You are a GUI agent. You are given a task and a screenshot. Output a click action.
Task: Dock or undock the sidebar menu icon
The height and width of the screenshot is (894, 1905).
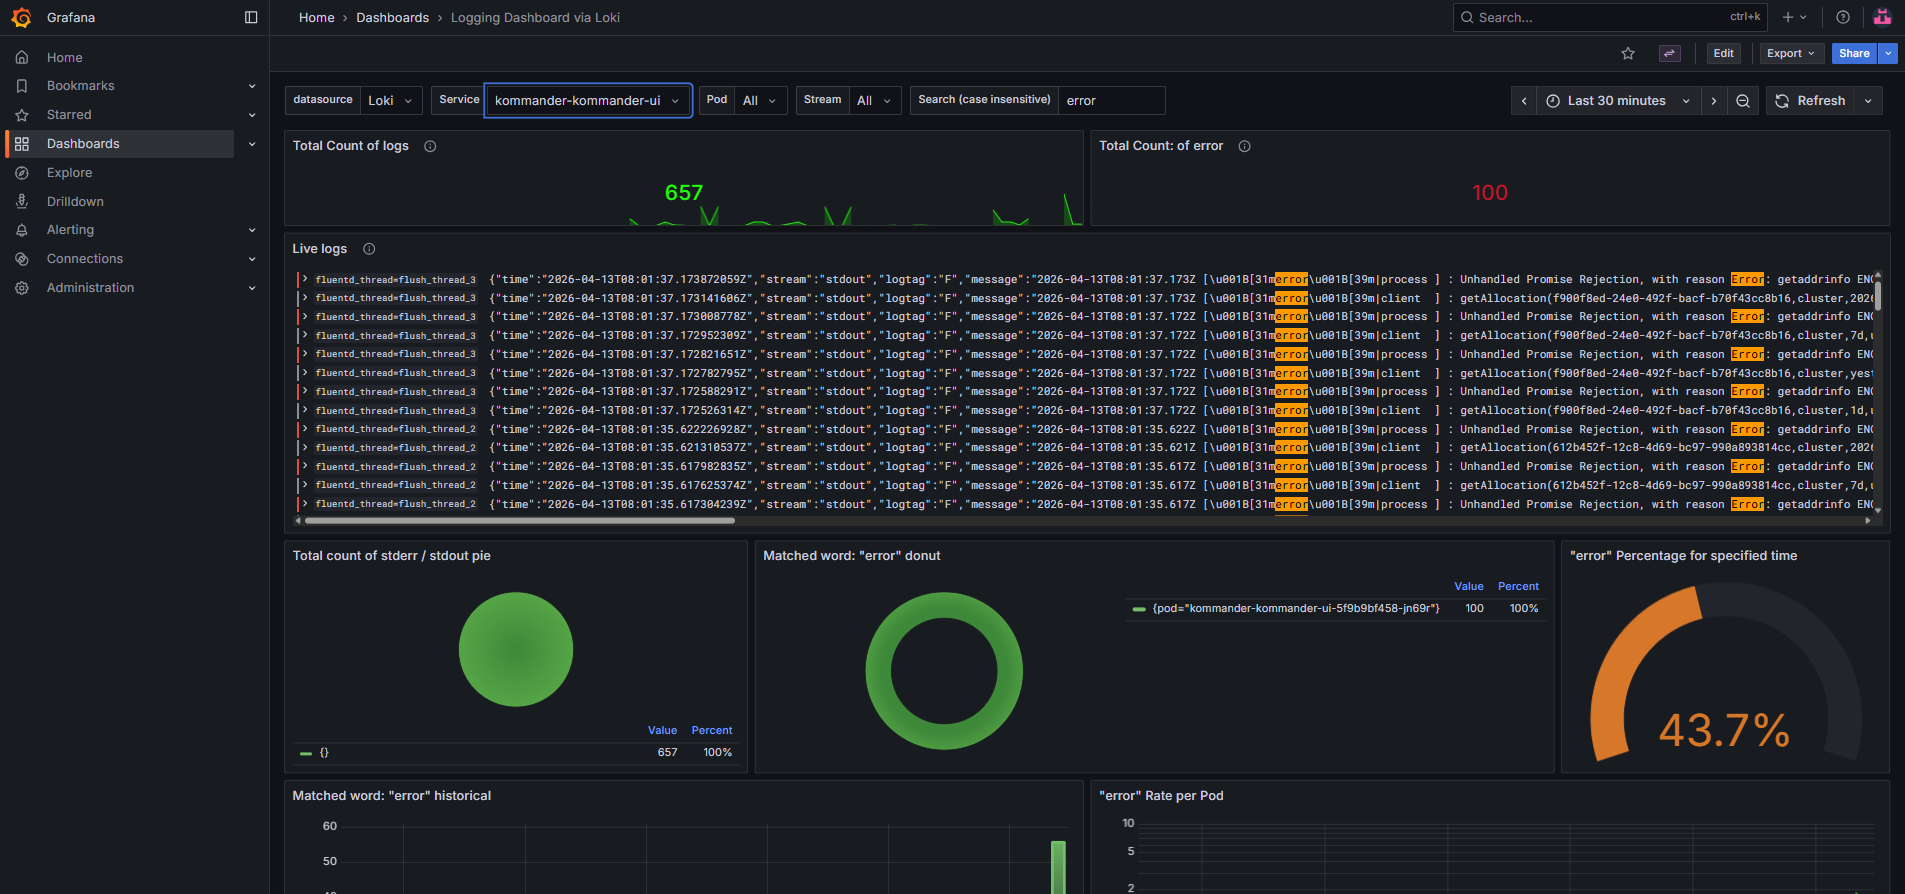click(251, 17)
